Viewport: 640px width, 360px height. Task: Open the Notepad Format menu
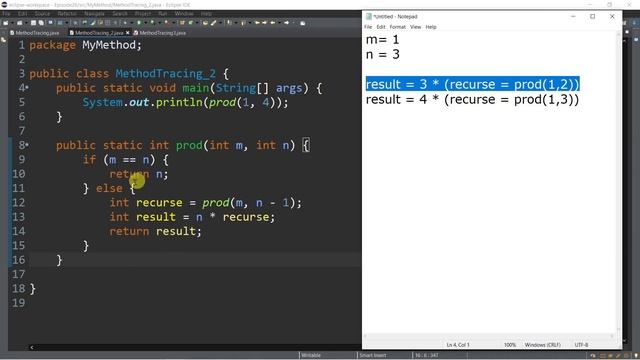[398, 27]
